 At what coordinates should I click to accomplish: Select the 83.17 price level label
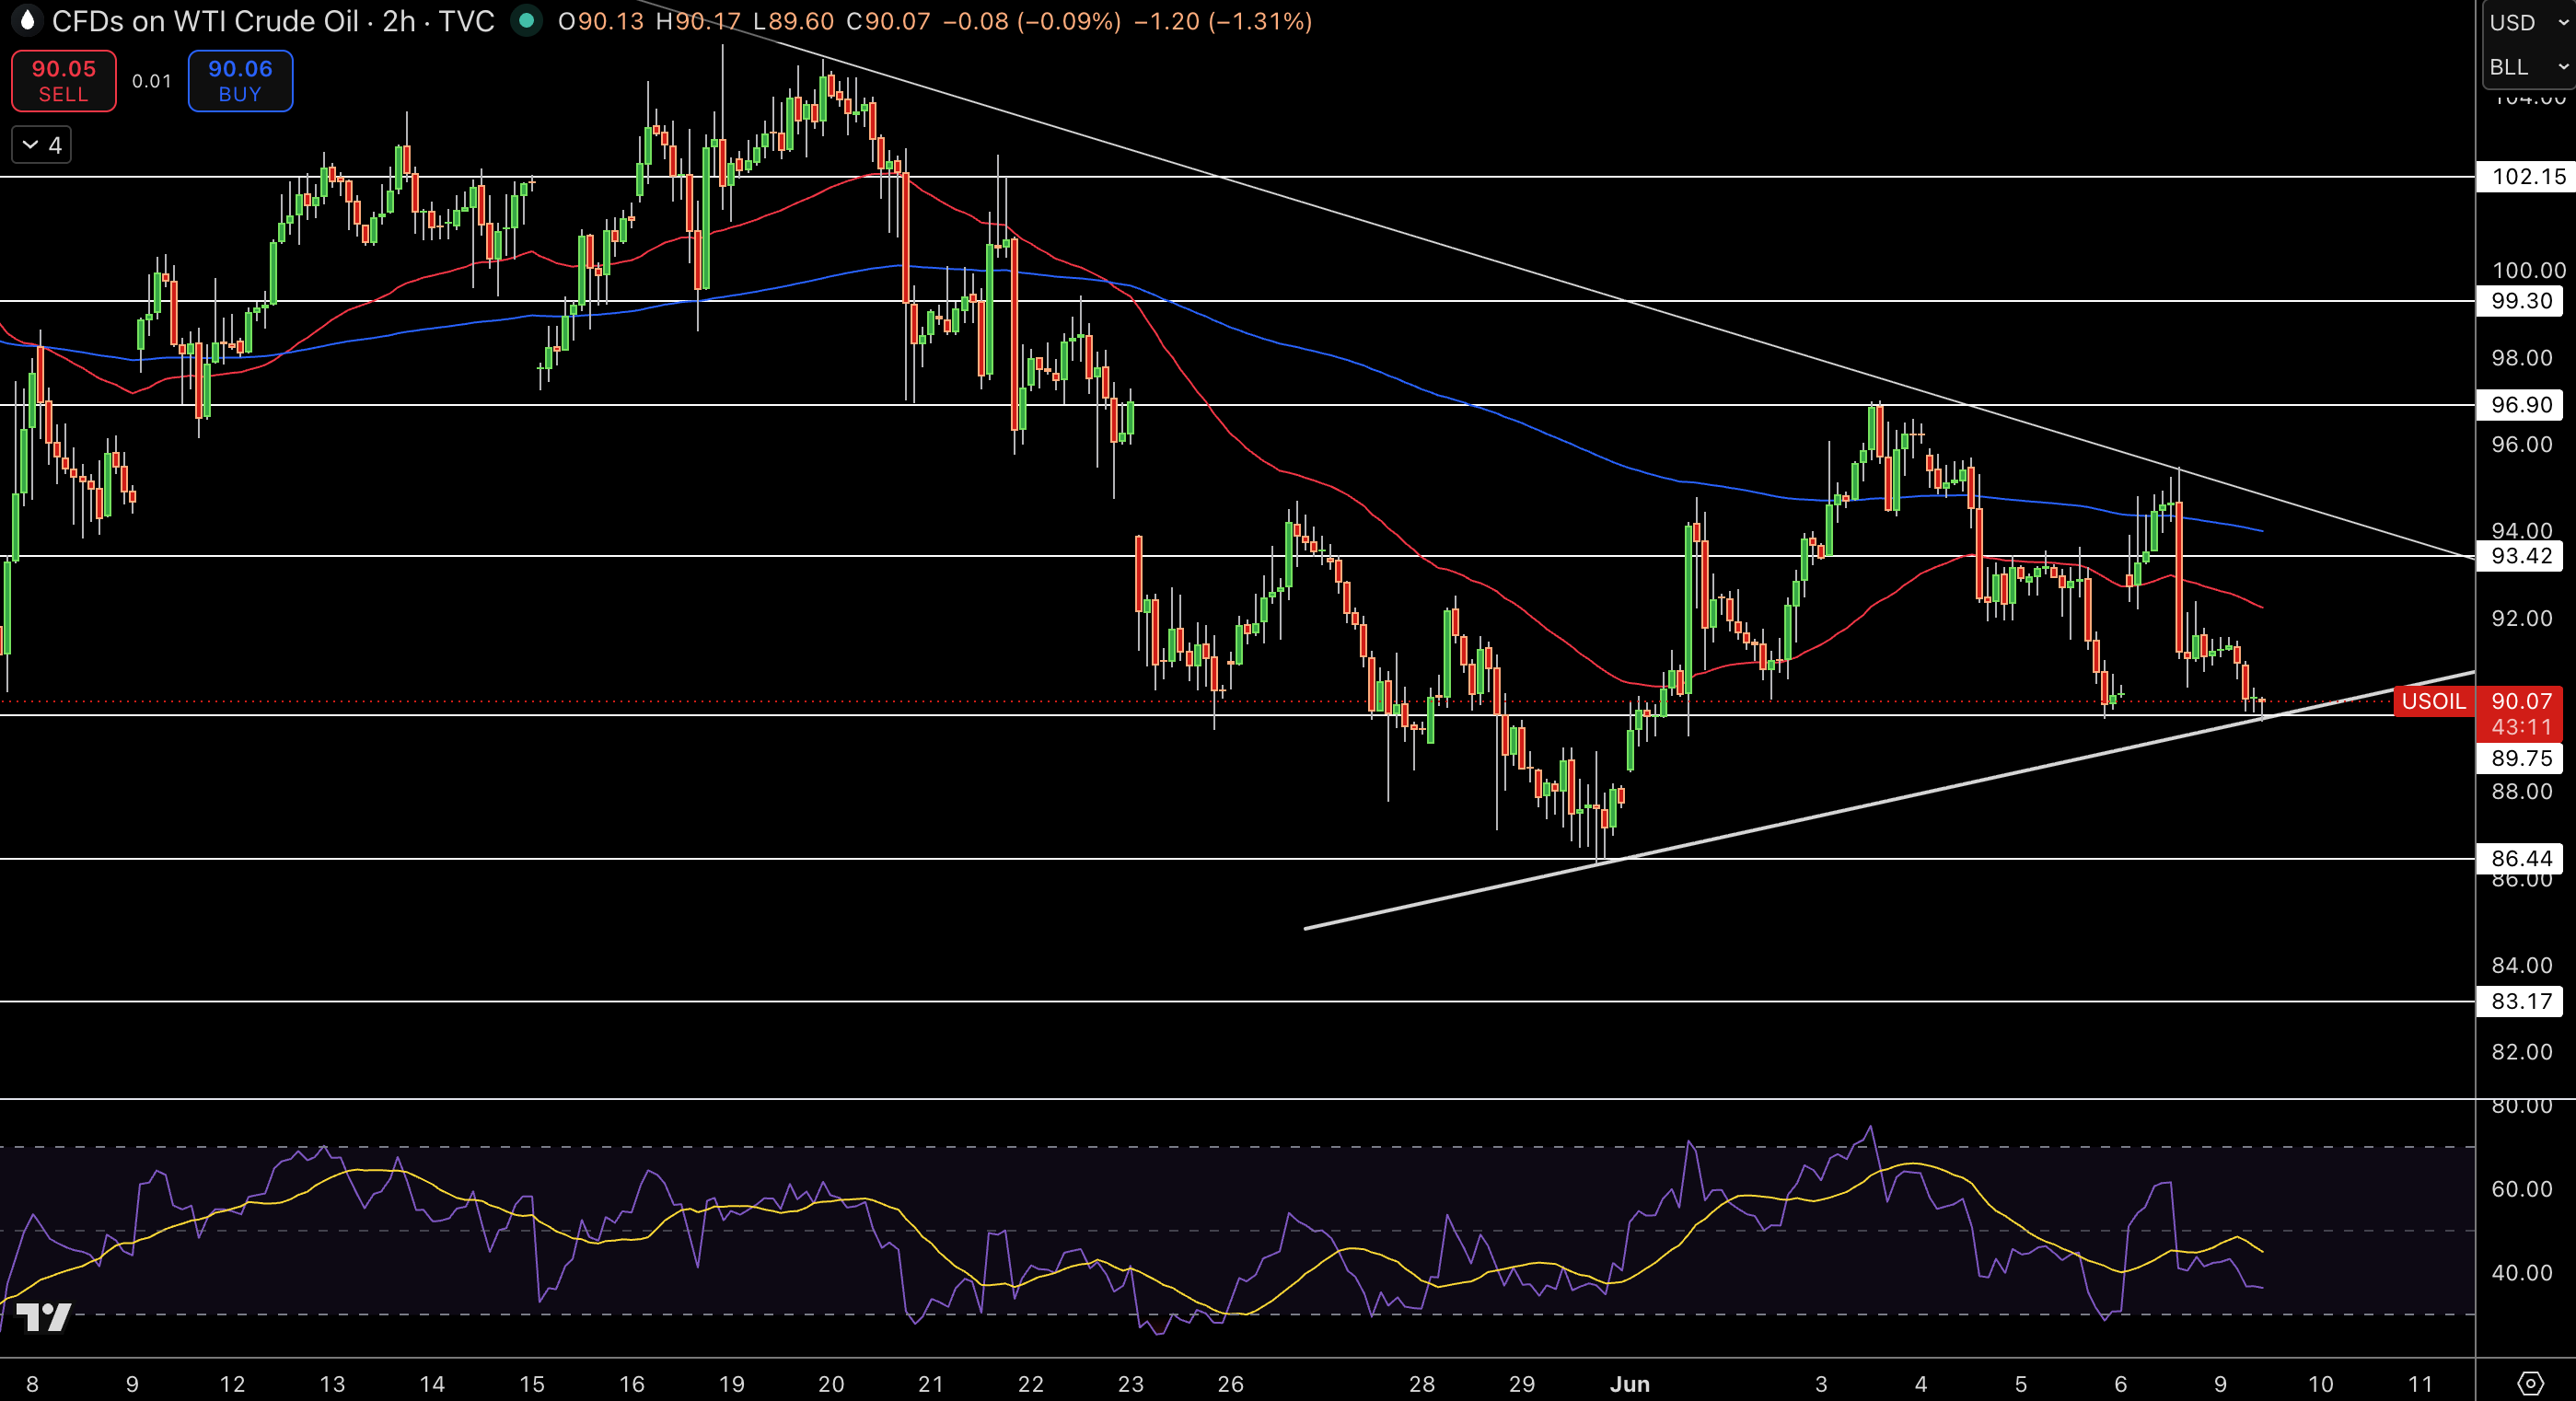(2520, 1001)
